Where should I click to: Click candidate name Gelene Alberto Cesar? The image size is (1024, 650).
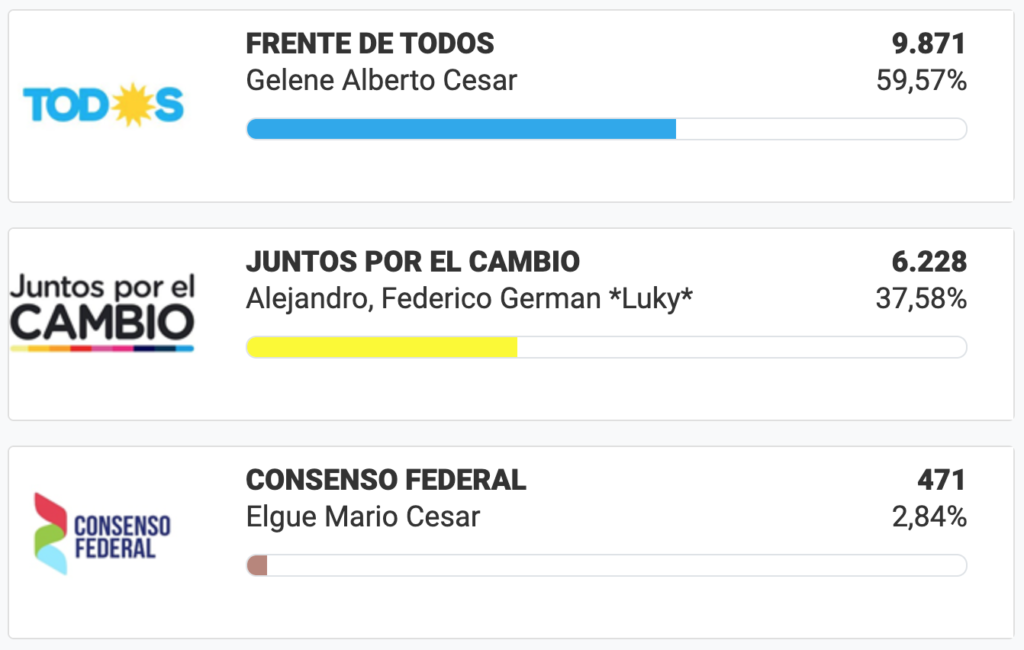click(x=381, y=80)
